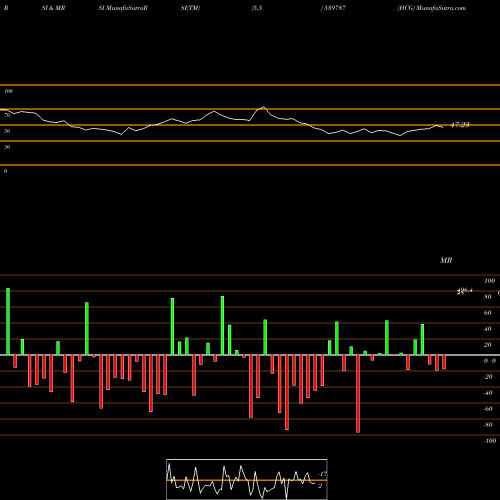
Task: Open the small oscillator preview chart at the bottom
Action: click(247, 479)
